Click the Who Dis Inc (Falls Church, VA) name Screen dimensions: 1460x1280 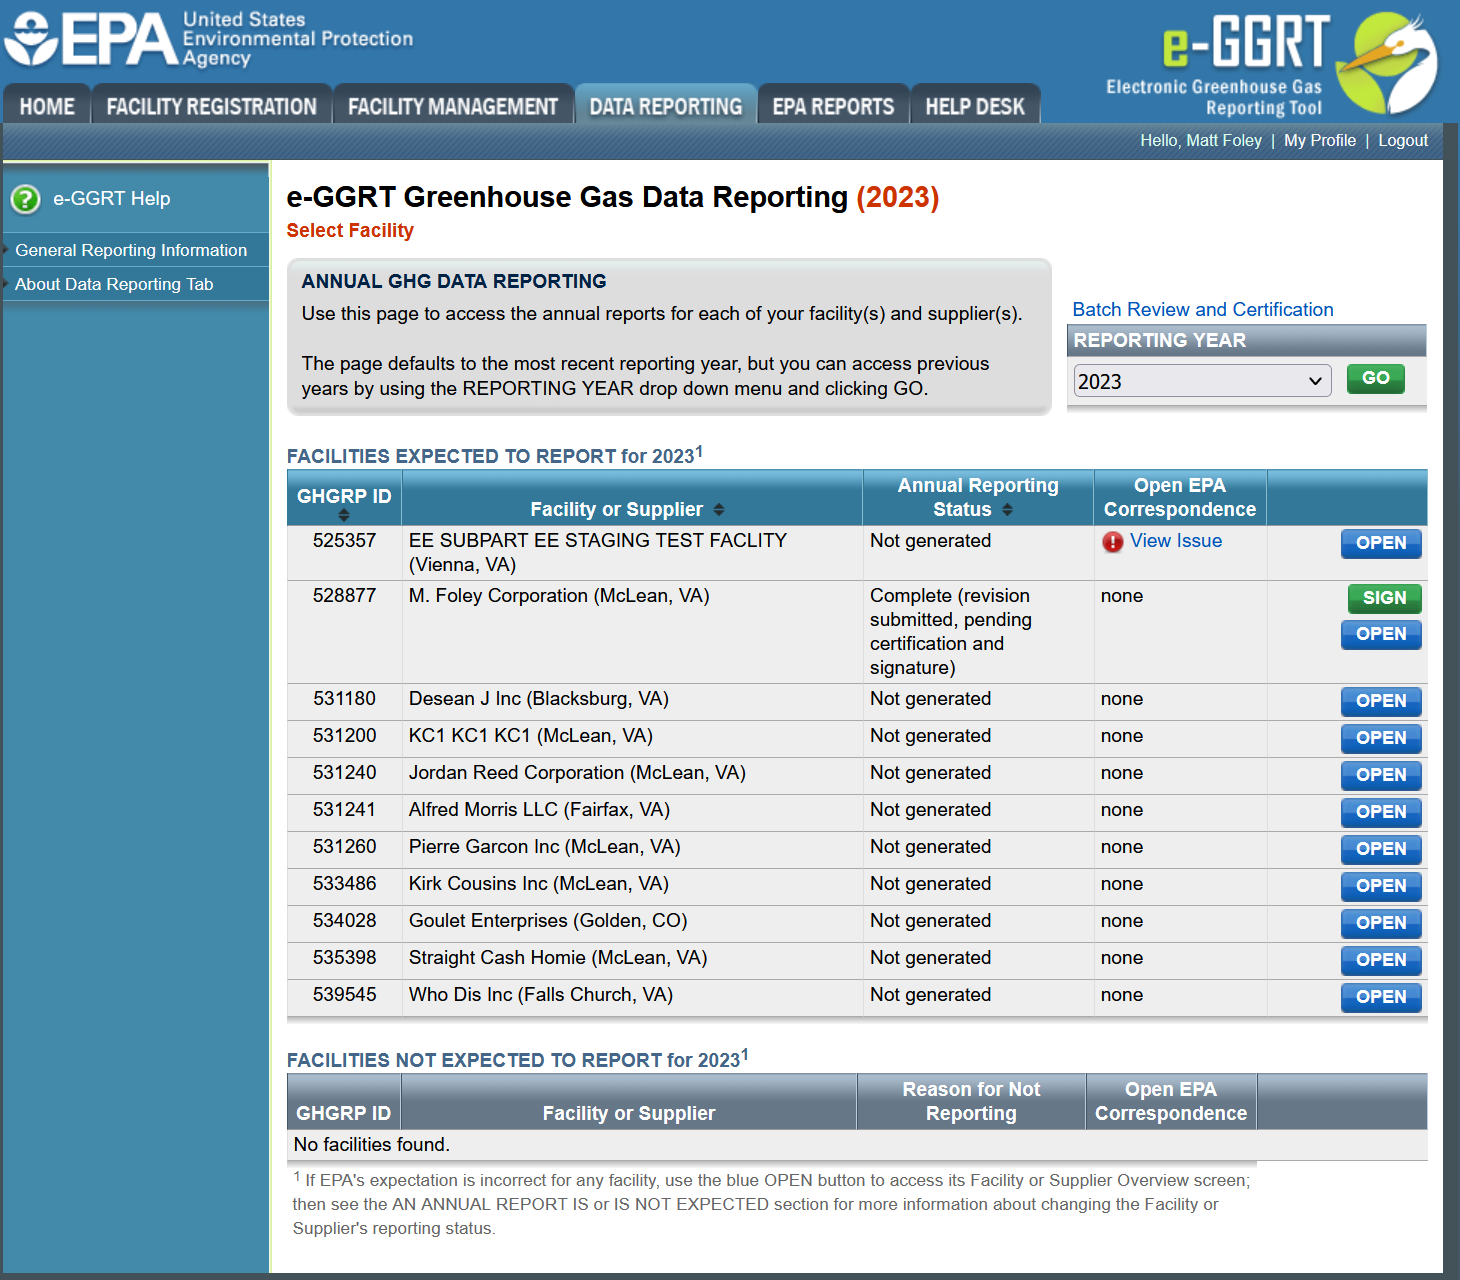[541, 995]
